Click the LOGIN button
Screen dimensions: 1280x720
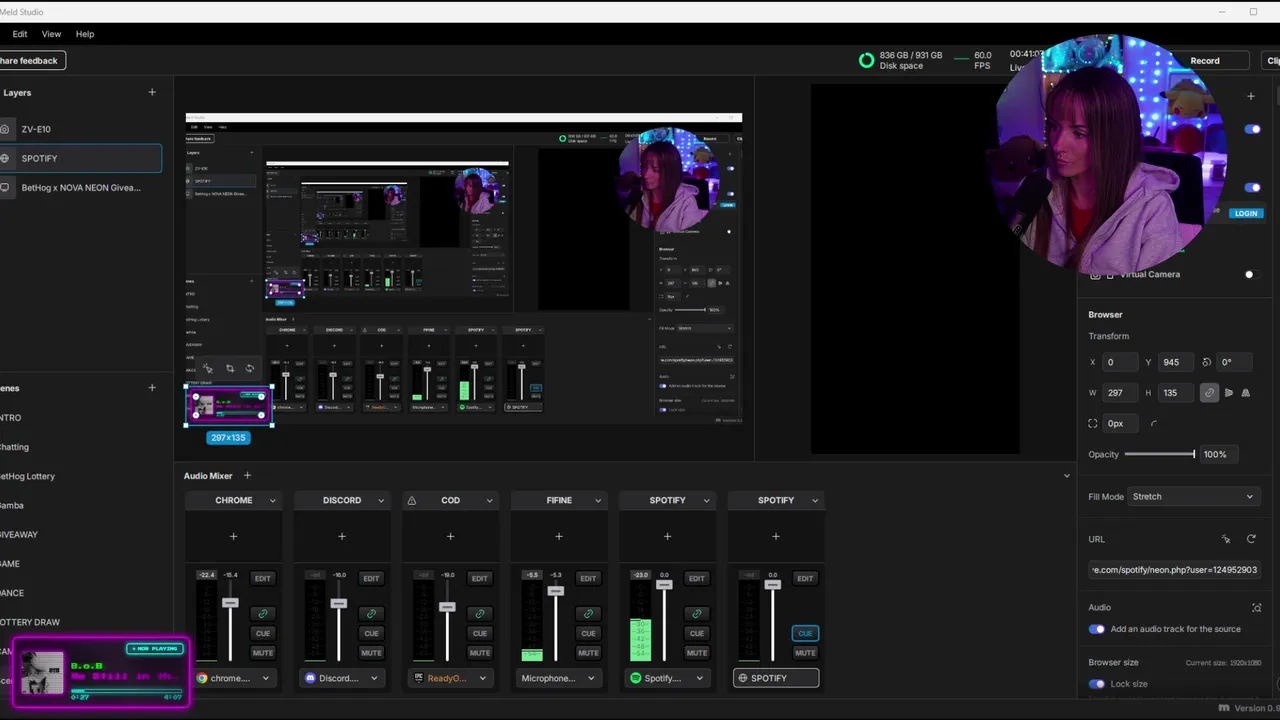(1246, 213)
